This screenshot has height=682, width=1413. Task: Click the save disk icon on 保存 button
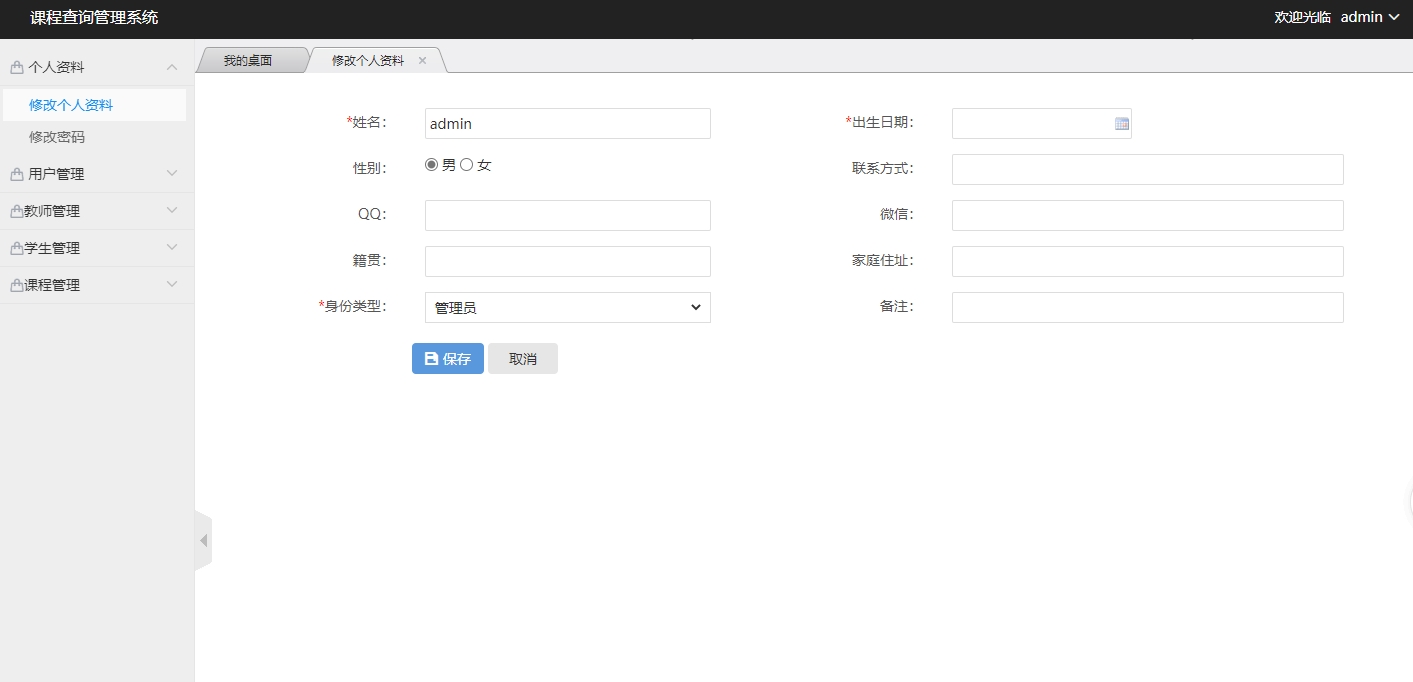tap(430, 358)
